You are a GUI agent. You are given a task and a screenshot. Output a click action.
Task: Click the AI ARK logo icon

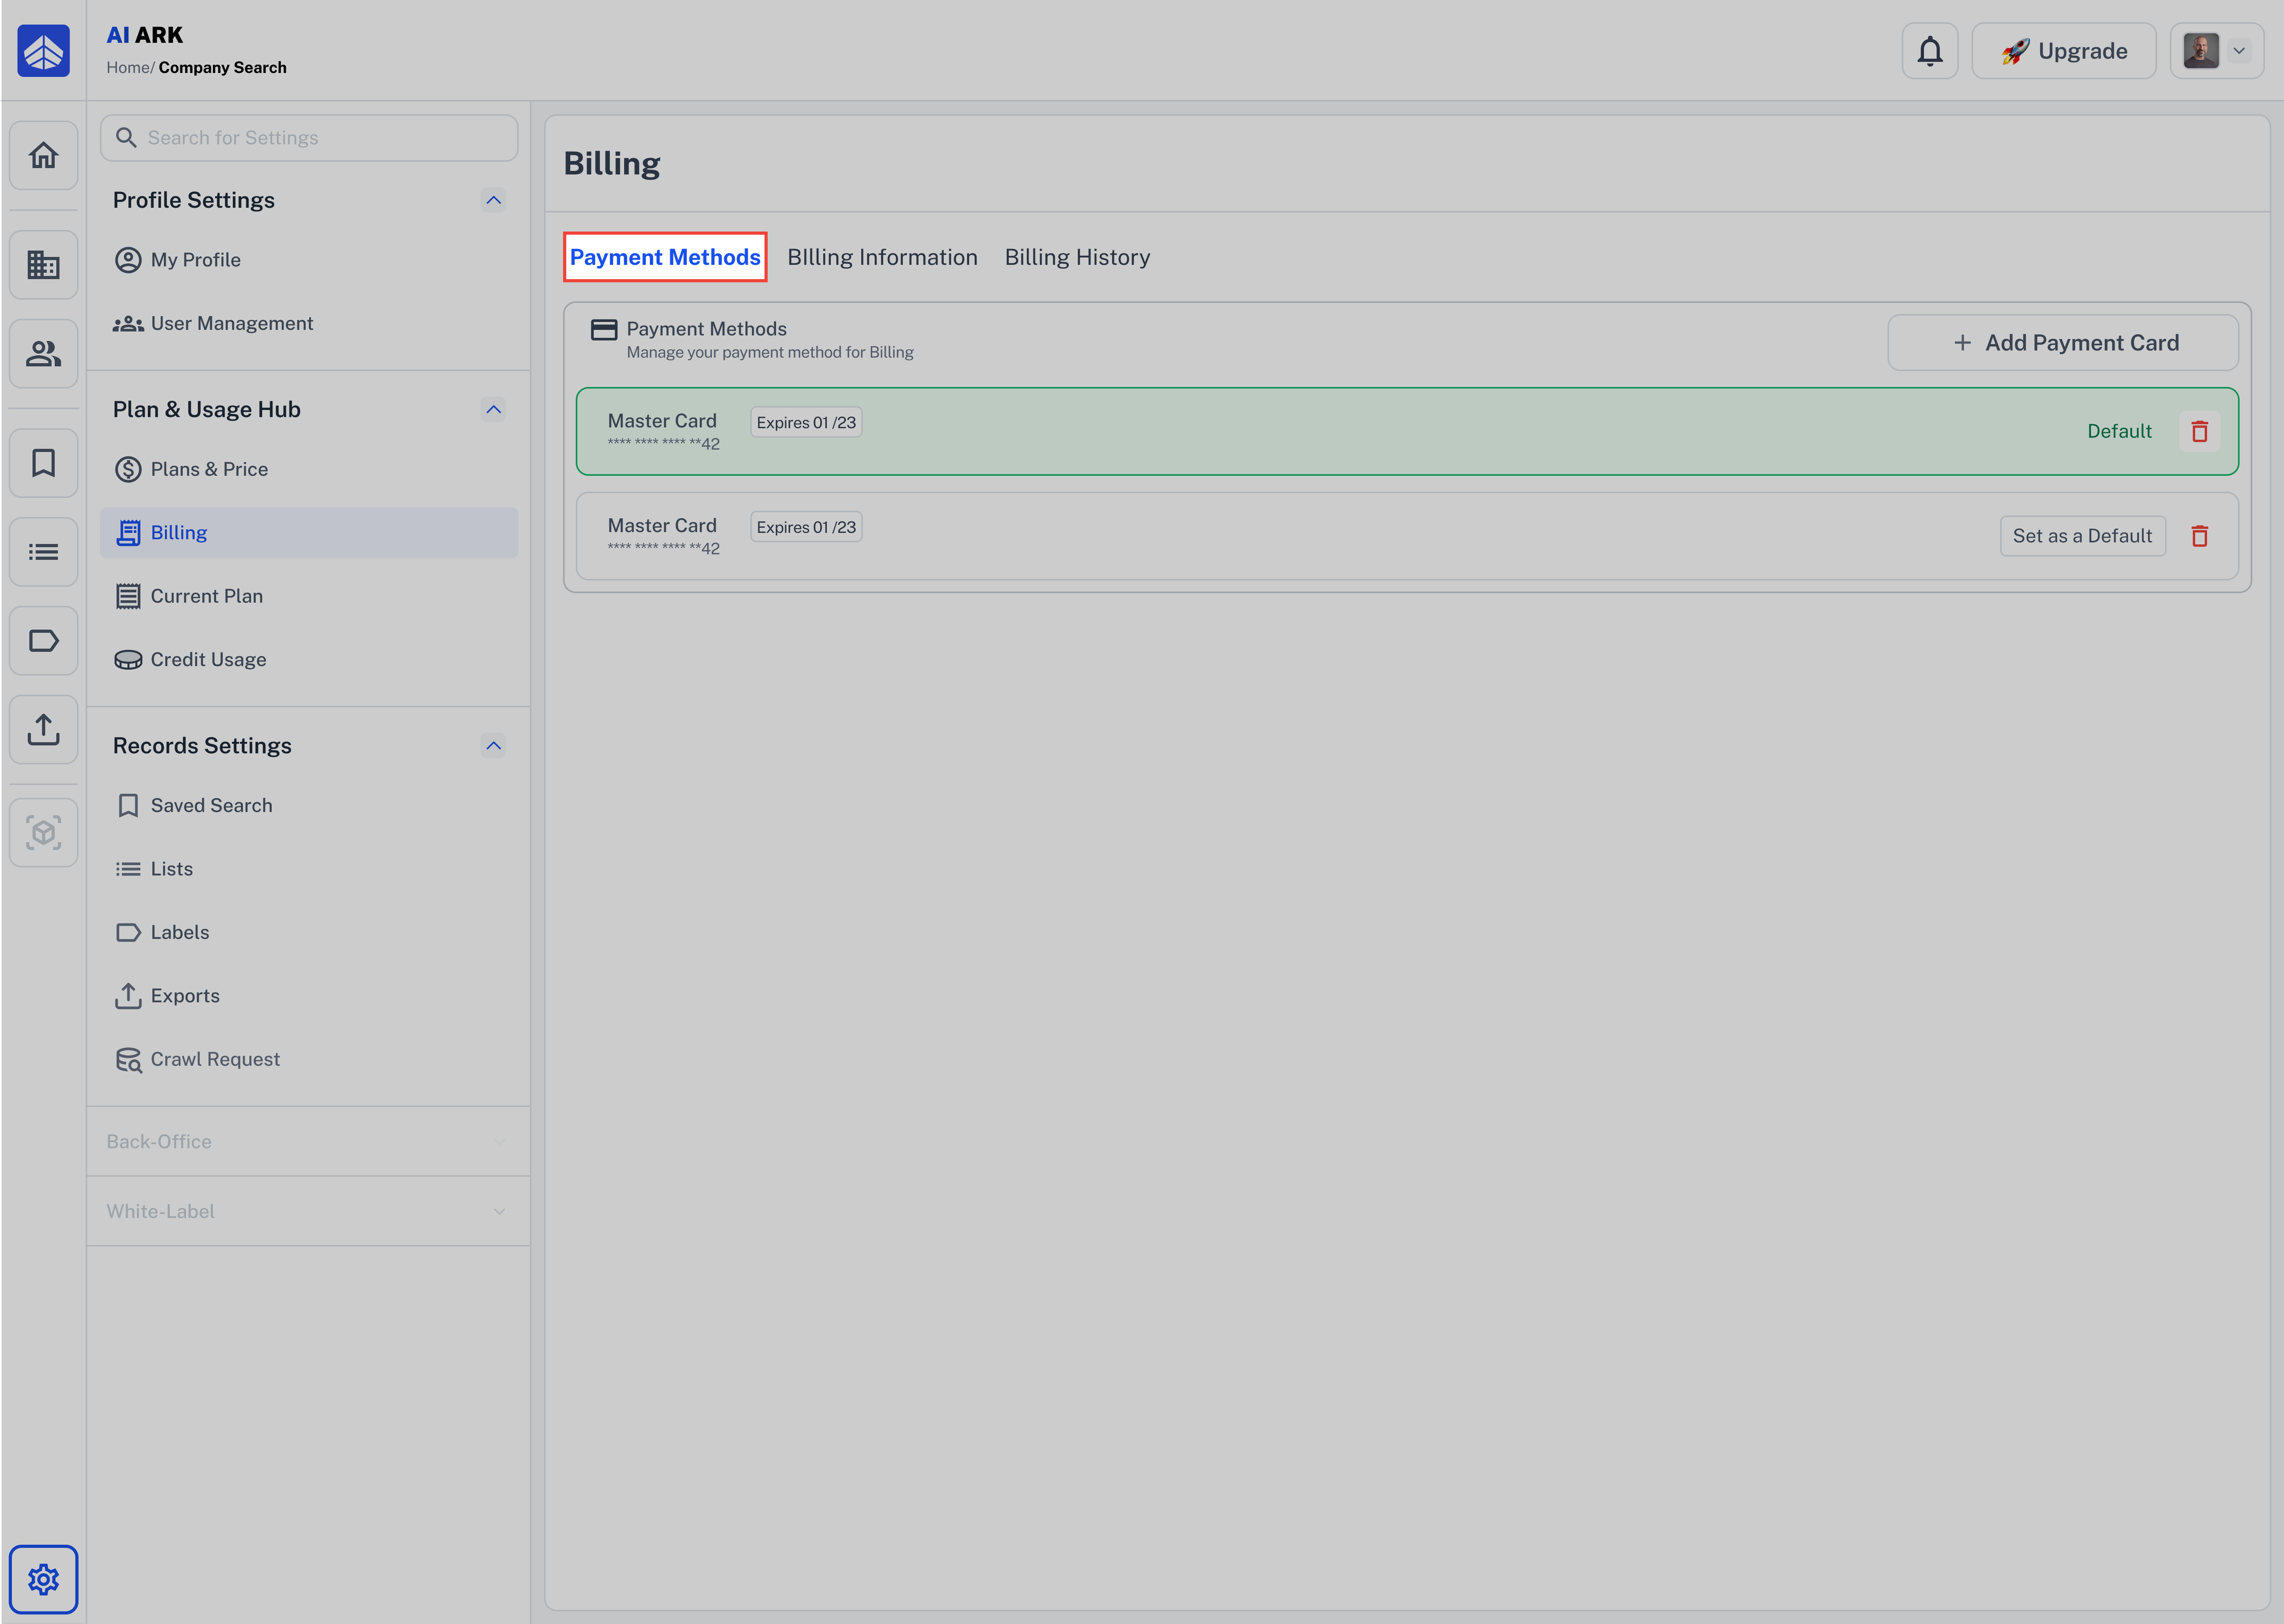tap(43, 51)
